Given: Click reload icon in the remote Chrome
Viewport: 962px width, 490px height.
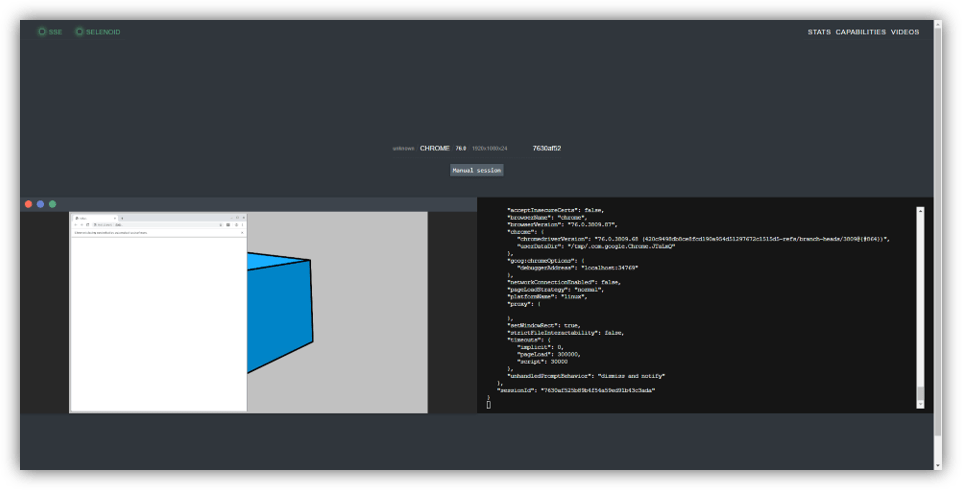Looking at the screenshot, I should (86, 225).
